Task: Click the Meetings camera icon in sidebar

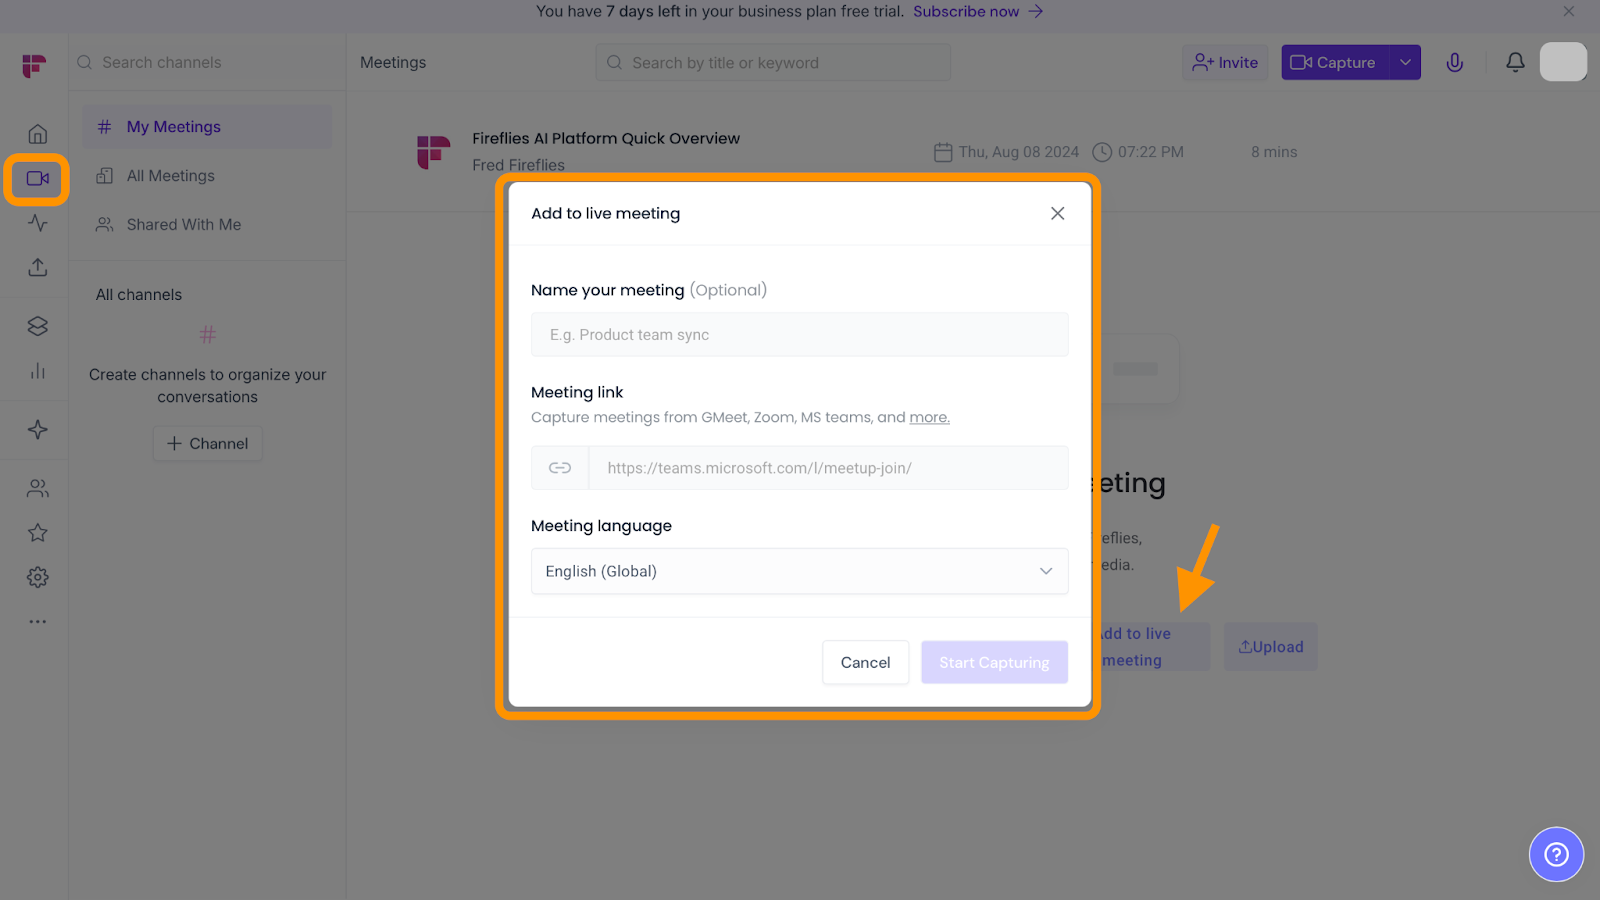Action: click(x=38, y=179)
